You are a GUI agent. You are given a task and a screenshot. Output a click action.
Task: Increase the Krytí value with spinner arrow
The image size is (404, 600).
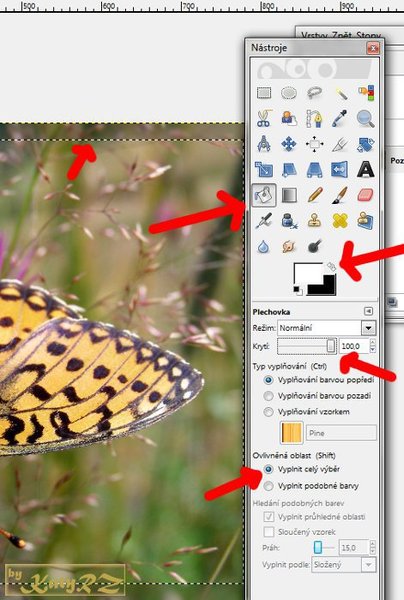(x=373, y=342)
